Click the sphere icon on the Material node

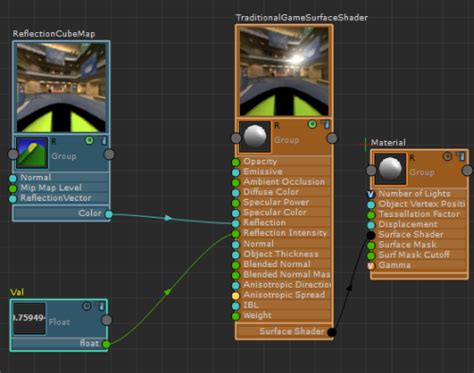pos(390,169)
